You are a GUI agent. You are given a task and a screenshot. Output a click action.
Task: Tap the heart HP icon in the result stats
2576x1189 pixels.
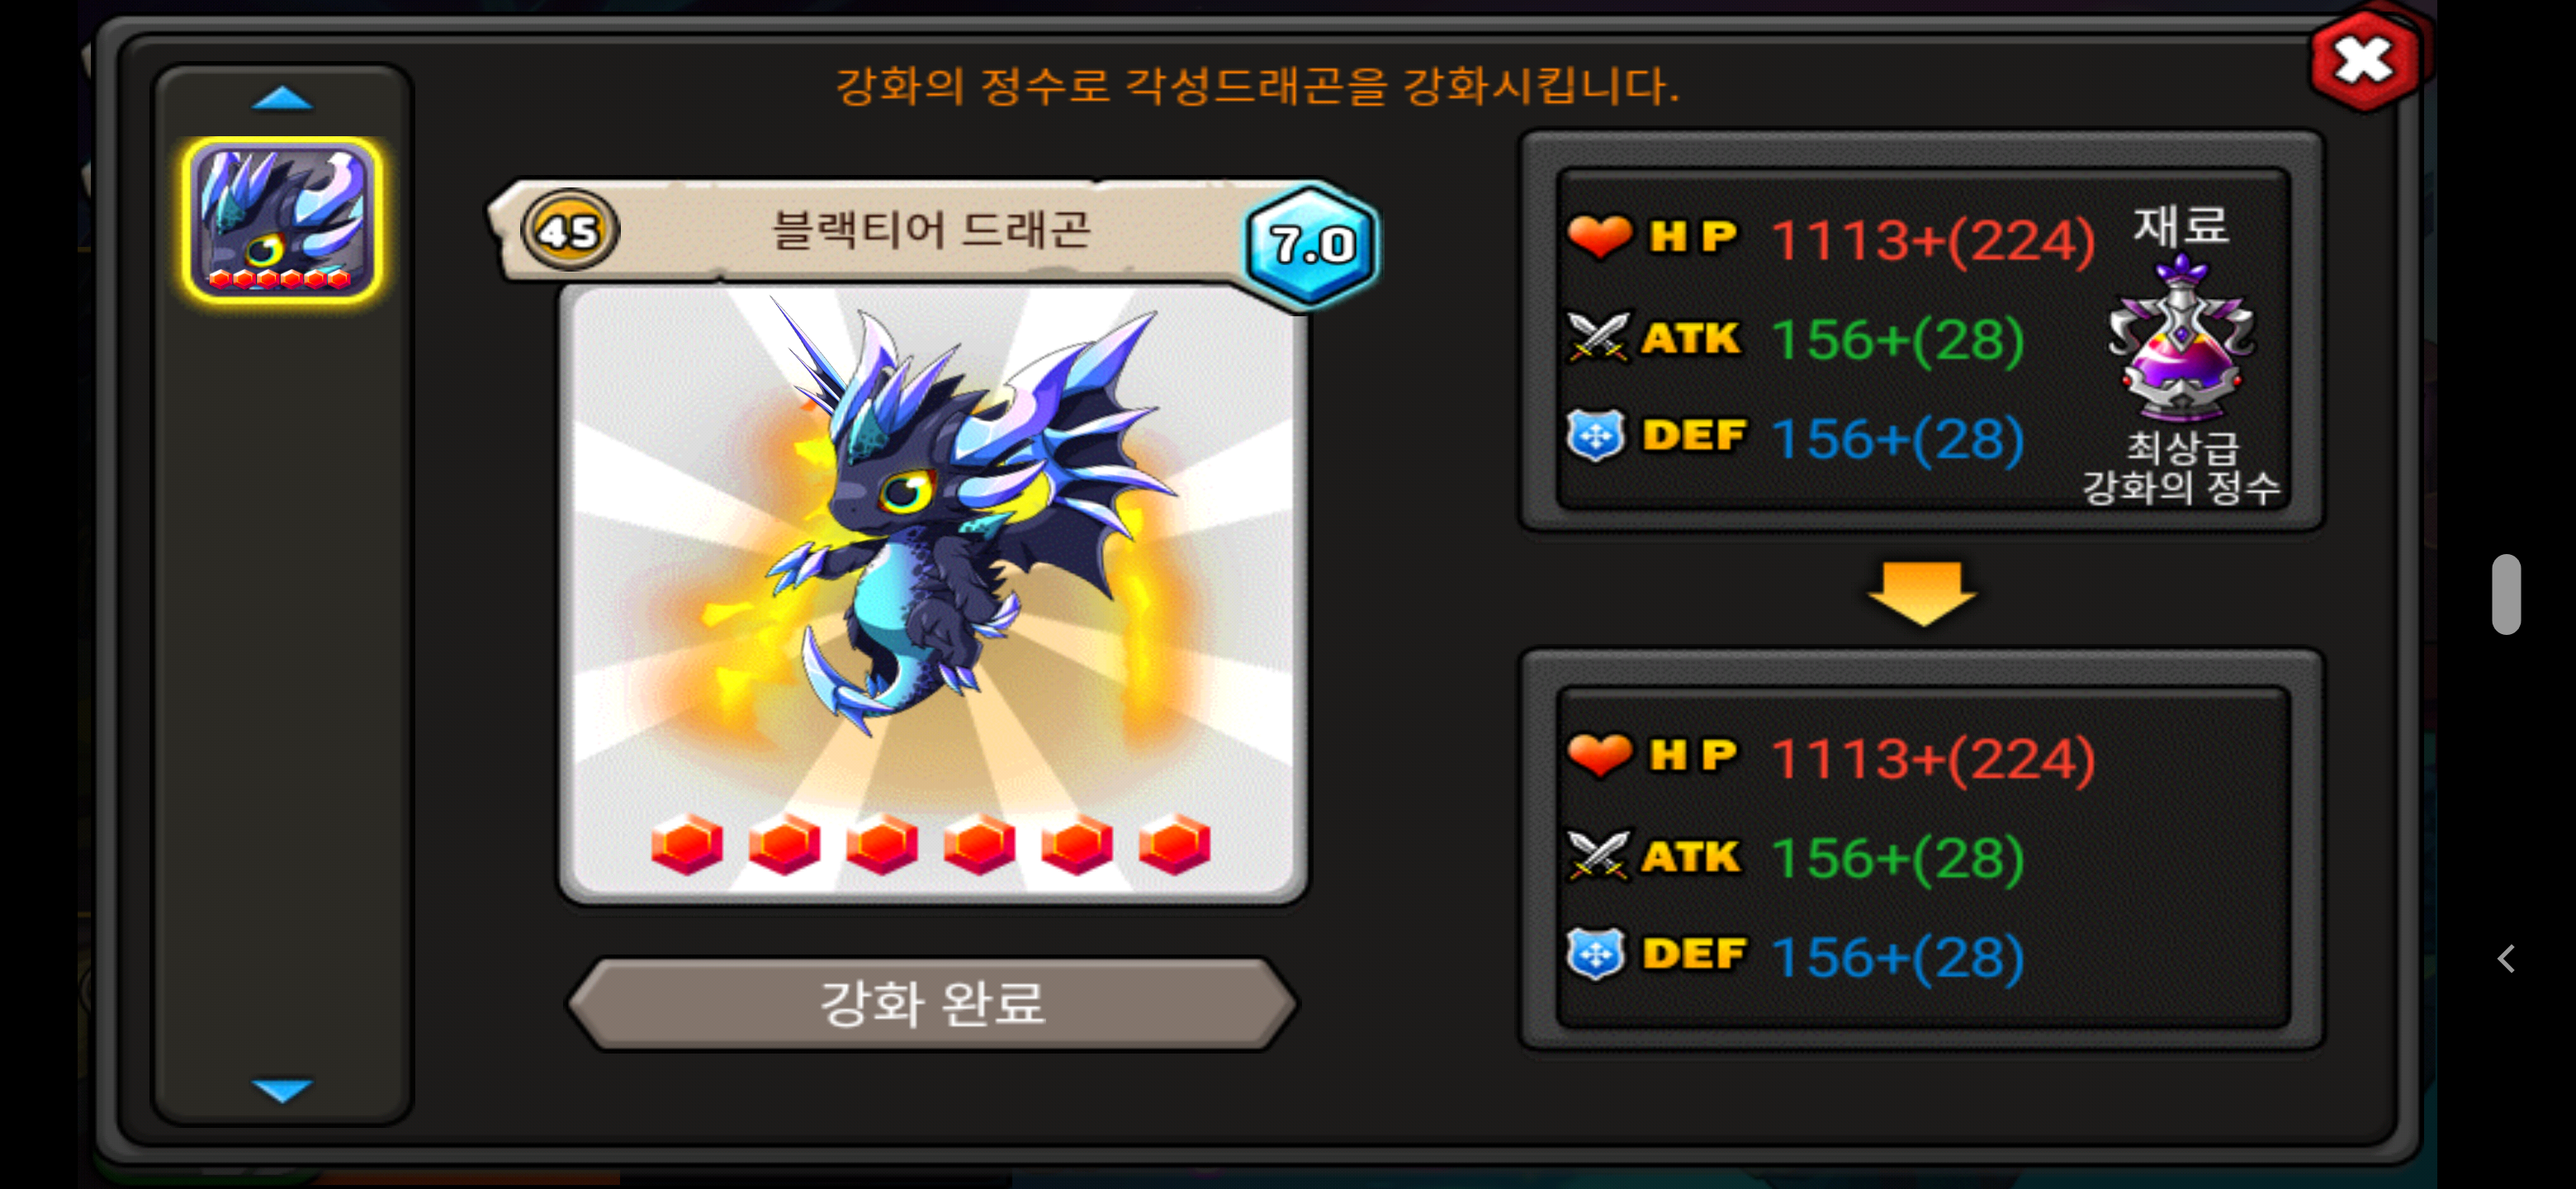point(1599,755)
